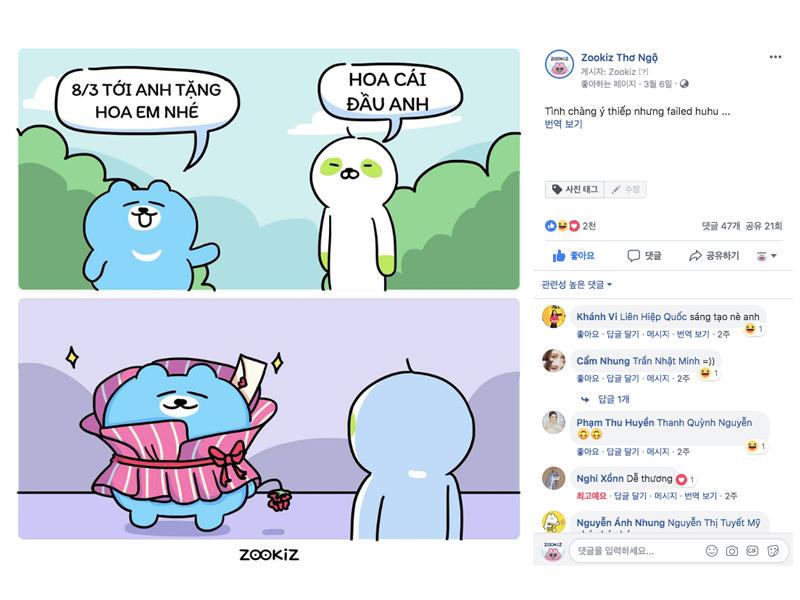Toggle 좋아요 on Khánh Vi's comment
This screenshot has width=800, height=600.
pyautogui.click(x=587, y=334)
